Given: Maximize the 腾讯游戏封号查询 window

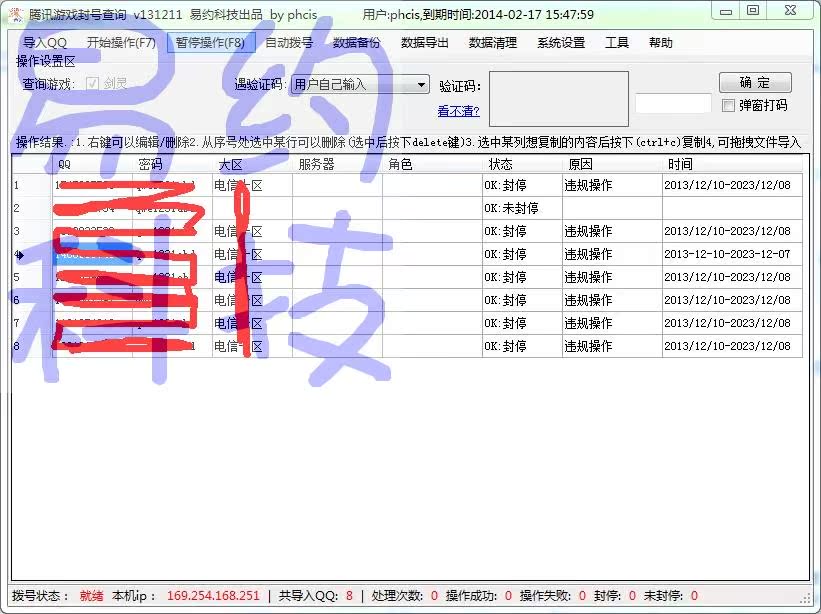Looking at the screenshot, I should click(x=753, y=11).
